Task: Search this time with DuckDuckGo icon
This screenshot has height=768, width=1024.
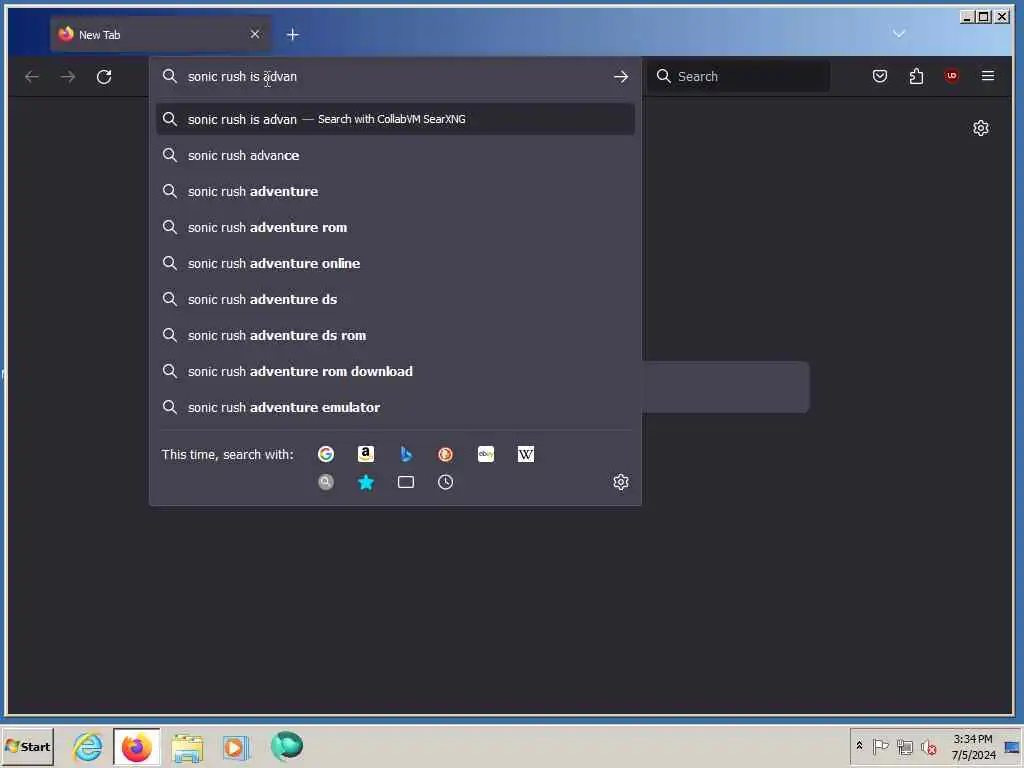Action: click(x=445, y=454)
